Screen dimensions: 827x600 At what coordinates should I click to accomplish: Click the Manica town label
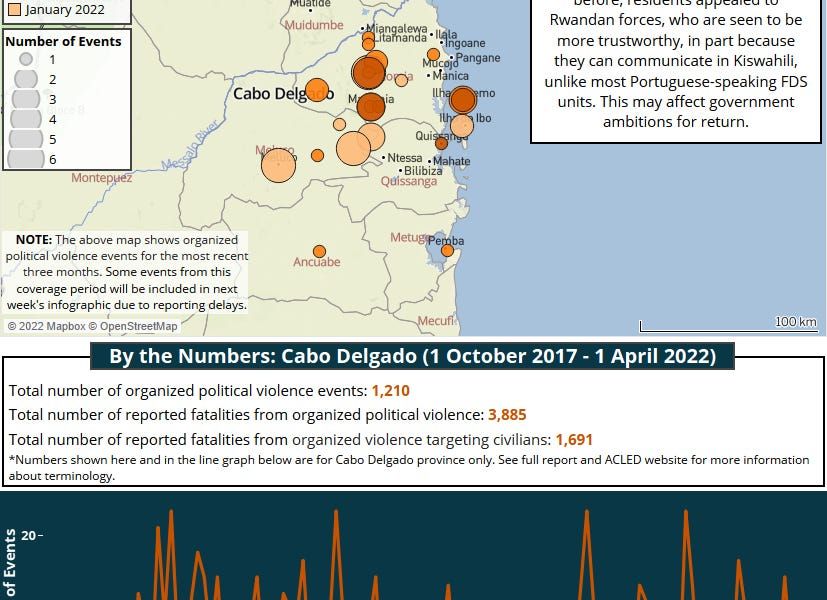tap(450, 76)
